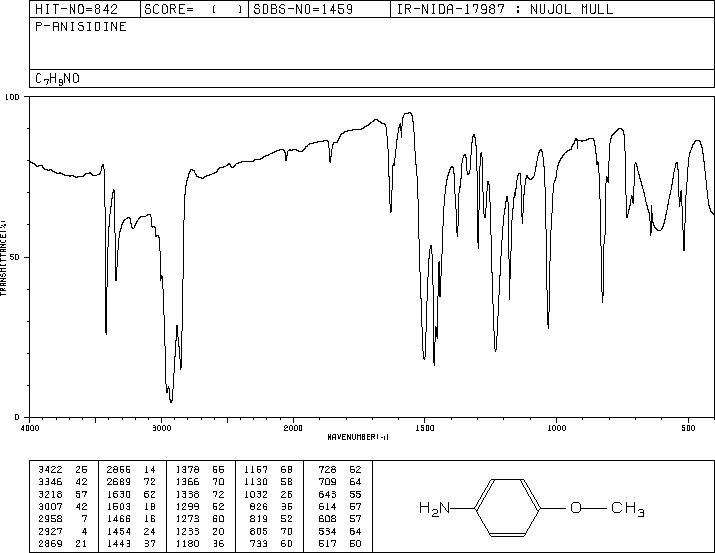
Task: Select the 3346 peak wavenumber in table
Action: pos(50,482)
